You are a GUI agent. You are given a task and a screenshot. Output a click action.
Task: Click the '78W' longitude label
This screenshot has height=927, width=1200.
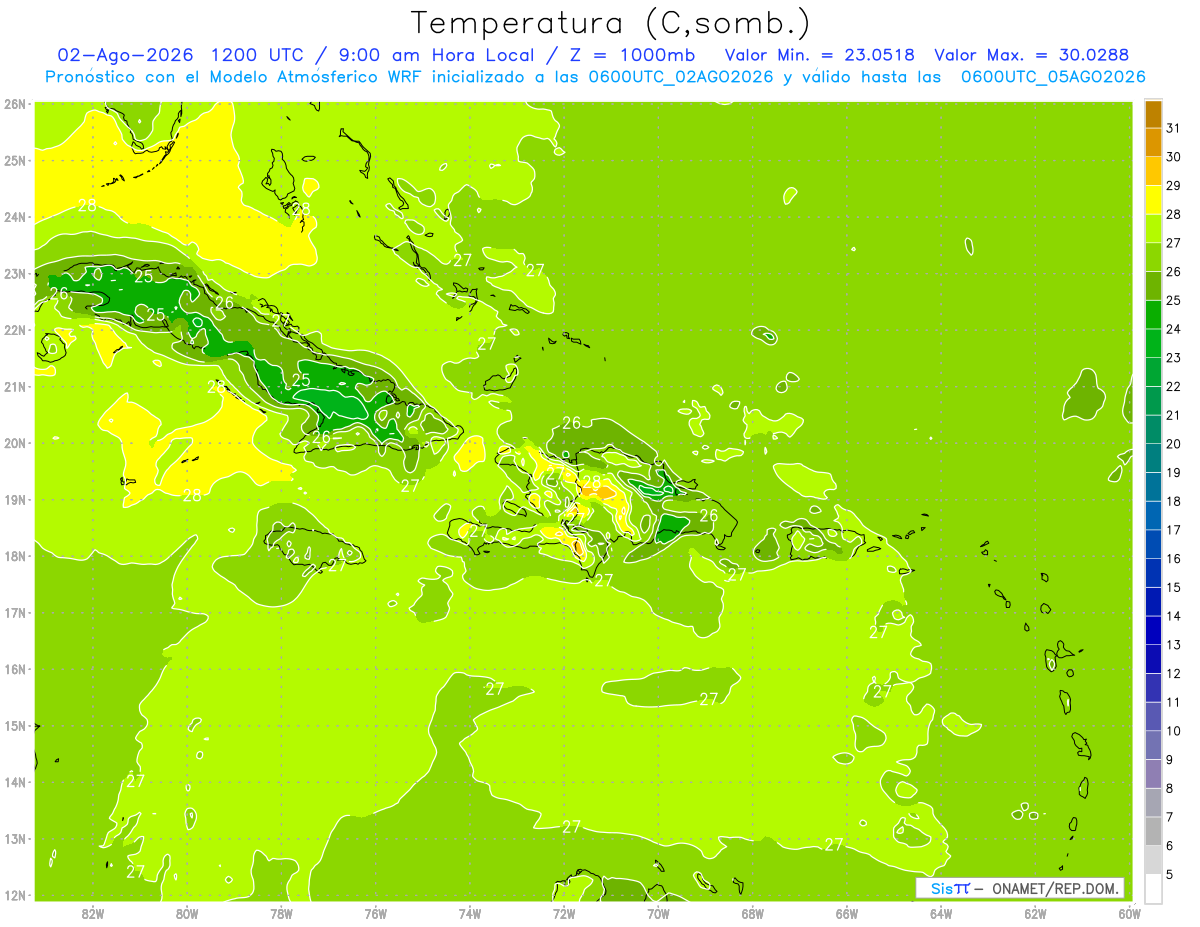(281, 913)
